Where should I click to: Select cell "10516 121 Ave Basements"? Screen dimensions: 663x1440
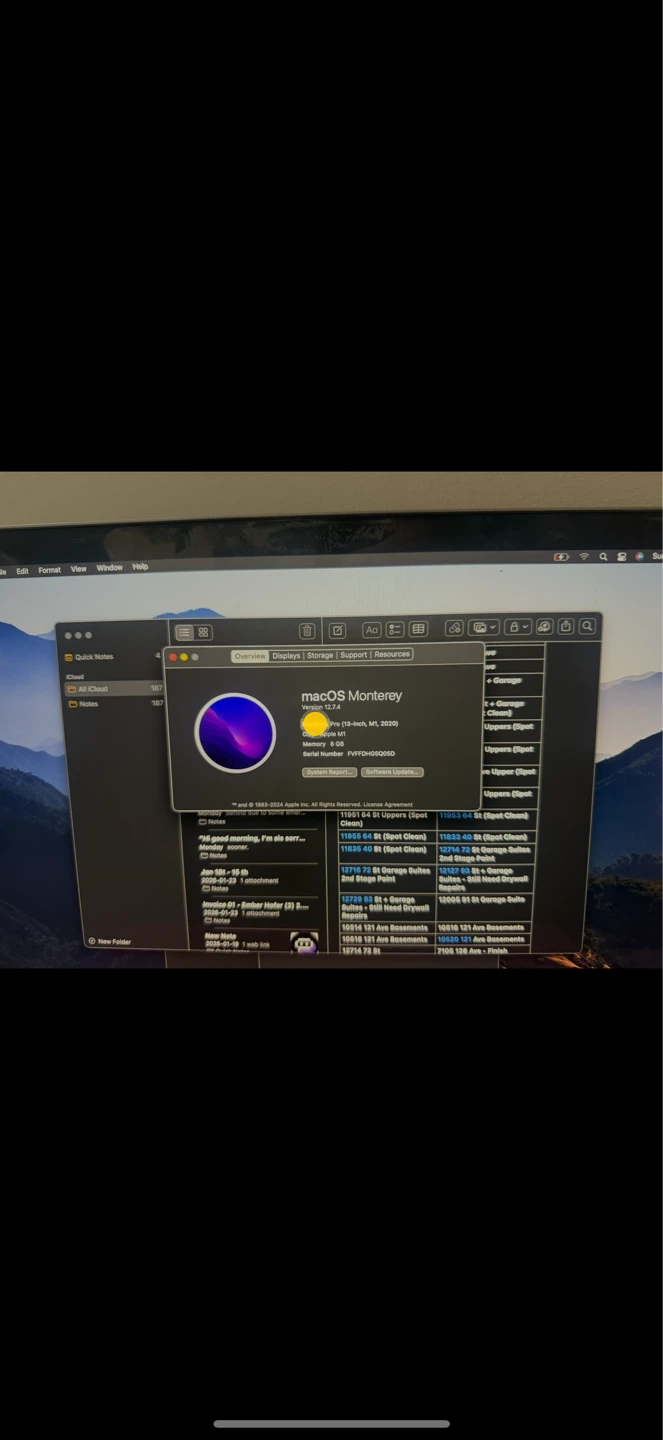[485, 928]
